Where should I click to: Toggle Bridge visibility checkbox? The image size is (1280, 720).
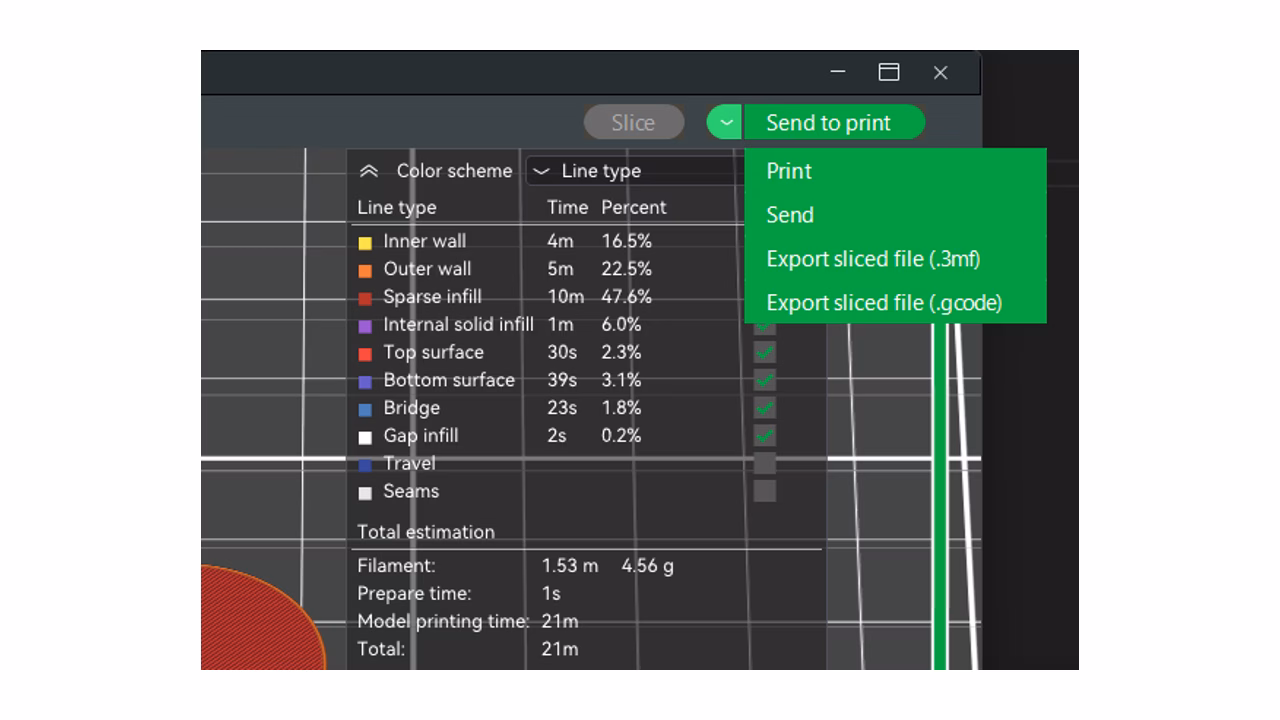[764, 408]
